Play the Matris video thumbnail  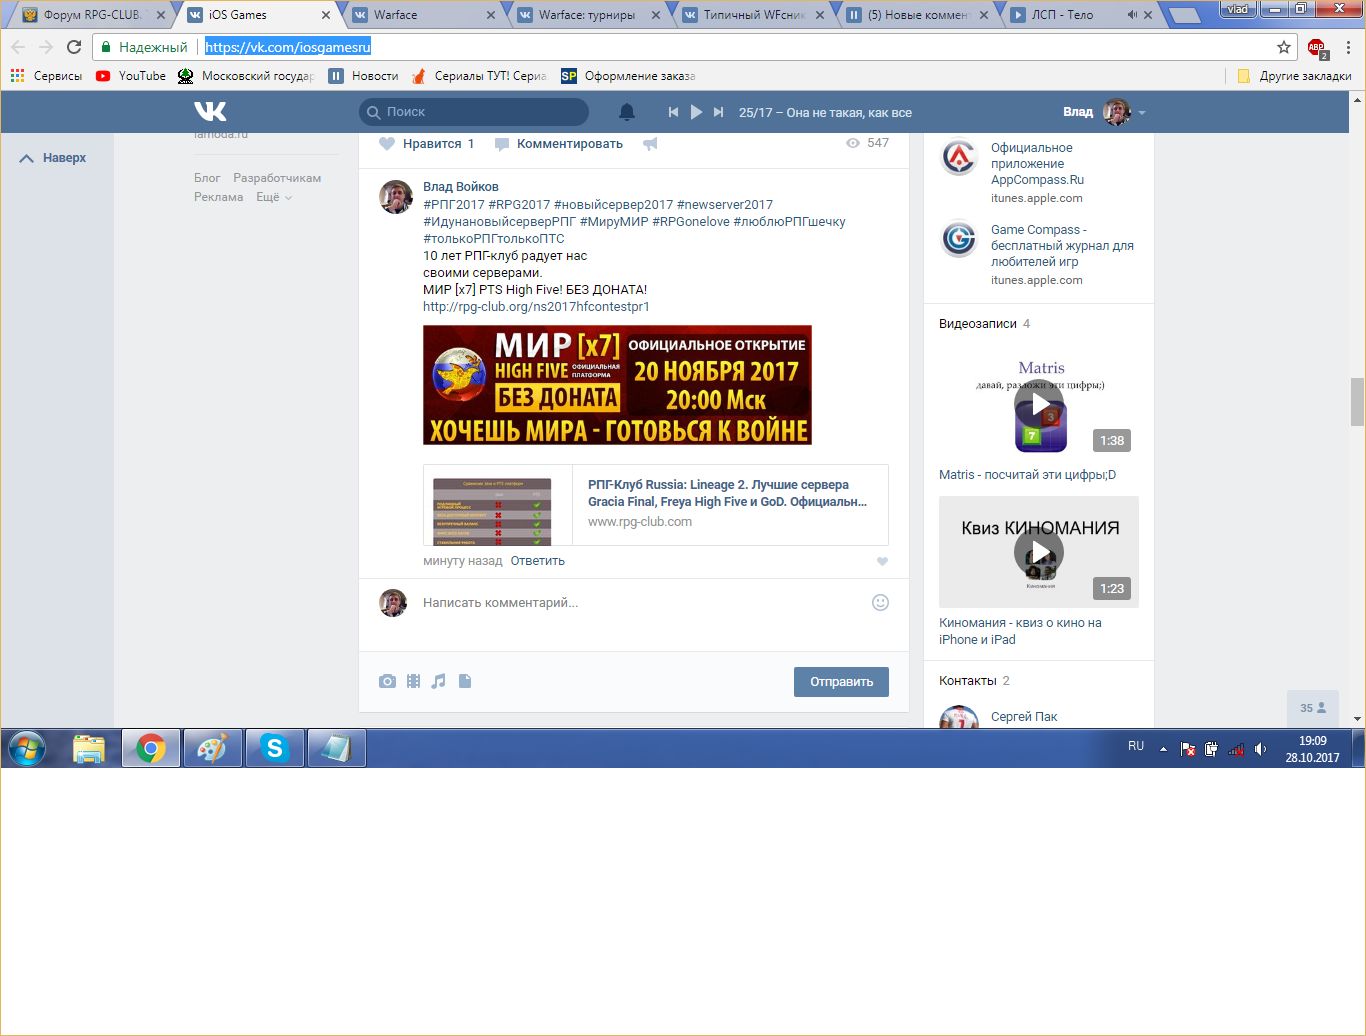tap(1039, 402)
